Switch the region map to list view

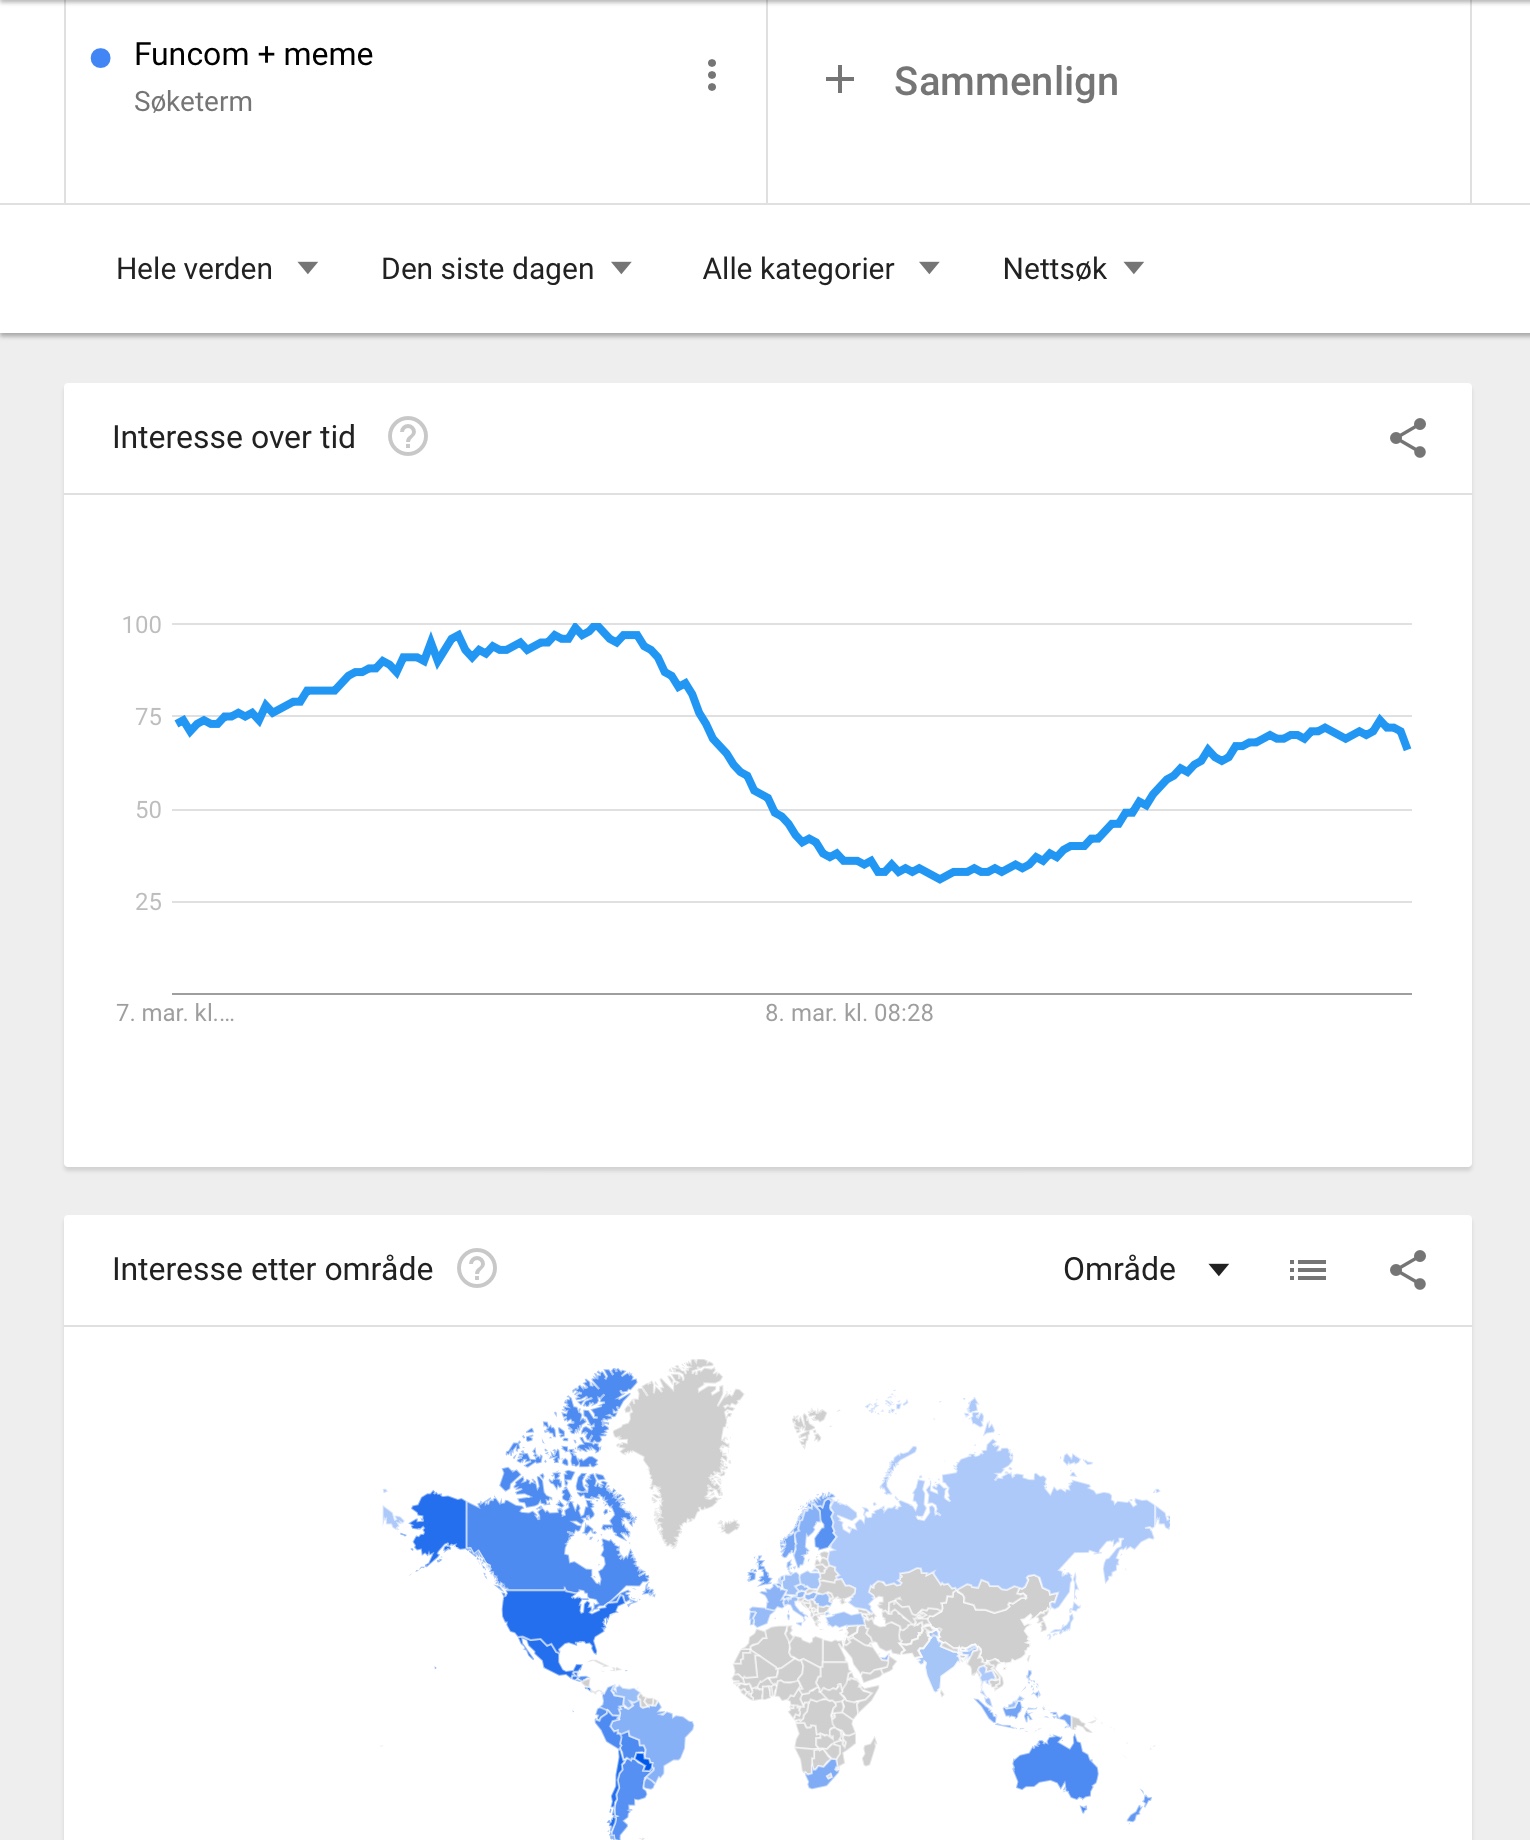1308,1270
